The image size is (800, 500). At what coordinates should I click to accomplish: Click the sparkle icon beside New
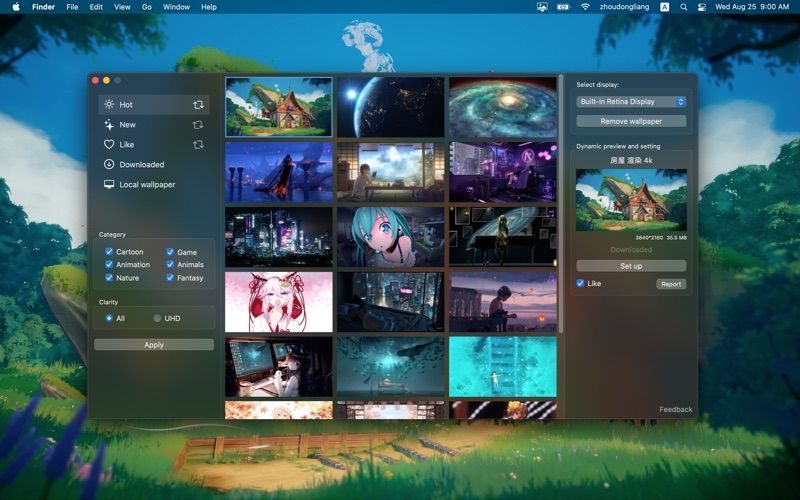[x=109, y=124]
